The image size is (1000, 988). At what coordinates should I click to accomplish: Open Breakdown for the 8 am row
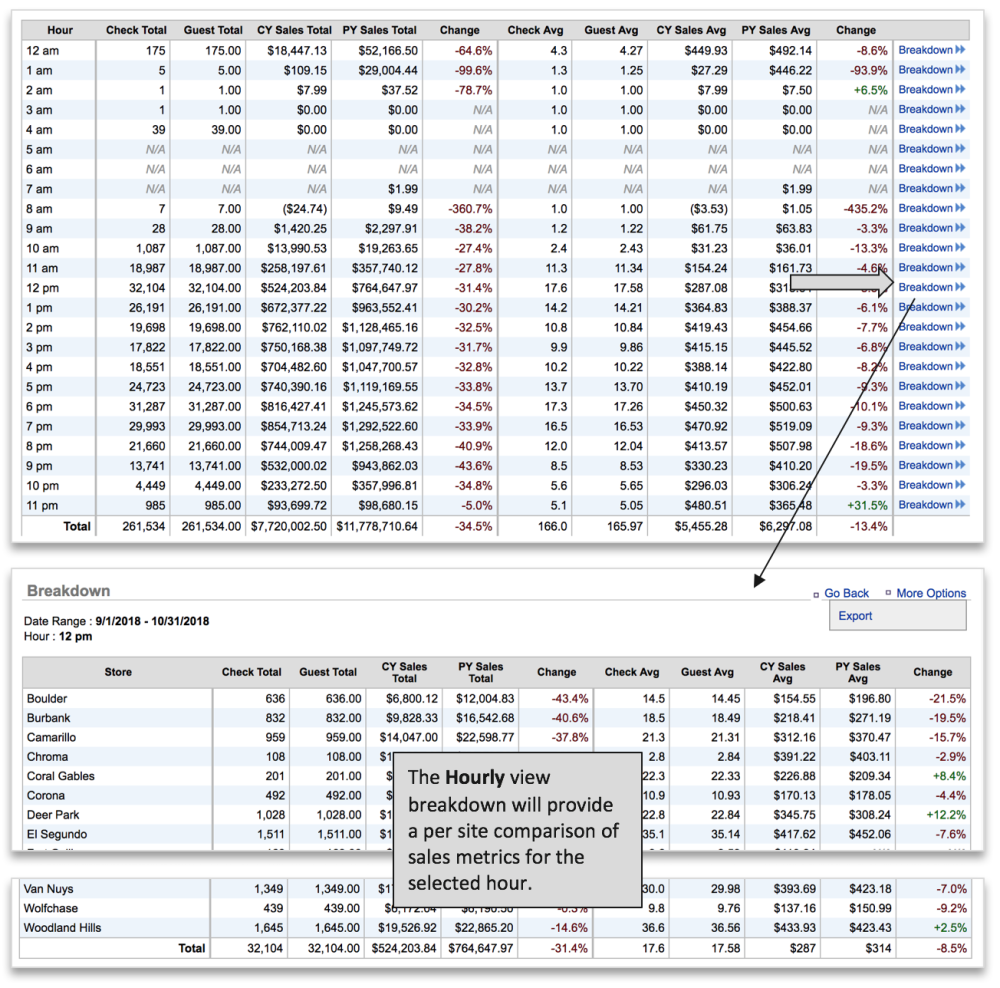tap(931, 208)
